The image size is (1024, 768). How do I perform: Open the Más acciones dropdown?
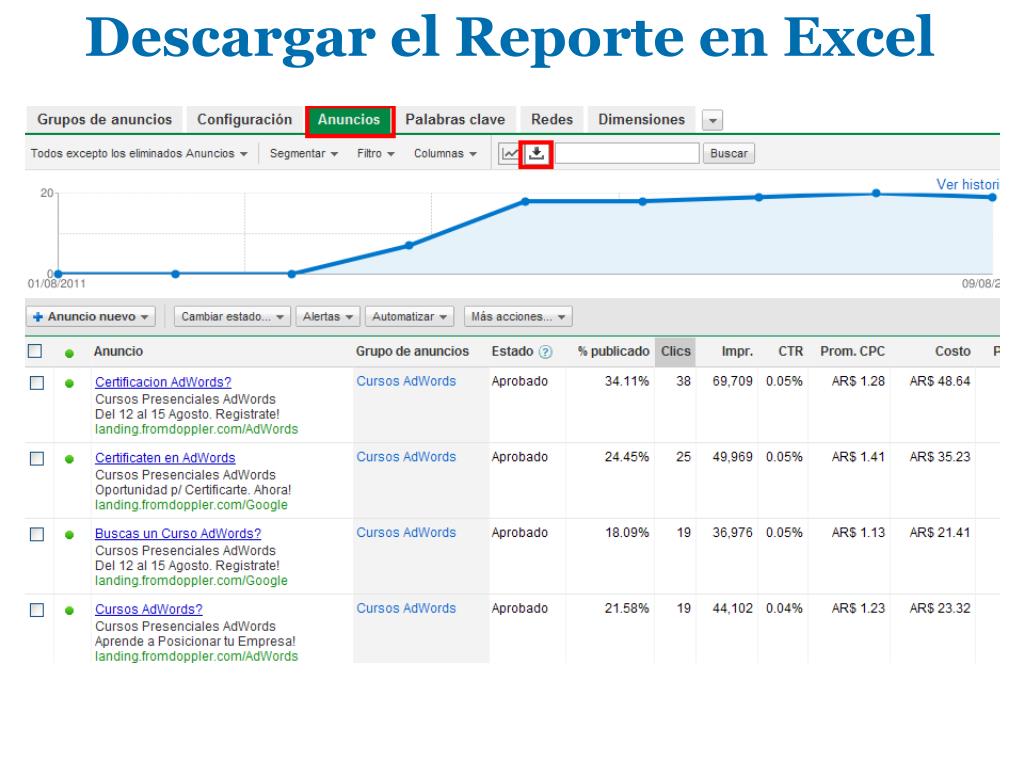pyautogui.click(x=518, y=317)
